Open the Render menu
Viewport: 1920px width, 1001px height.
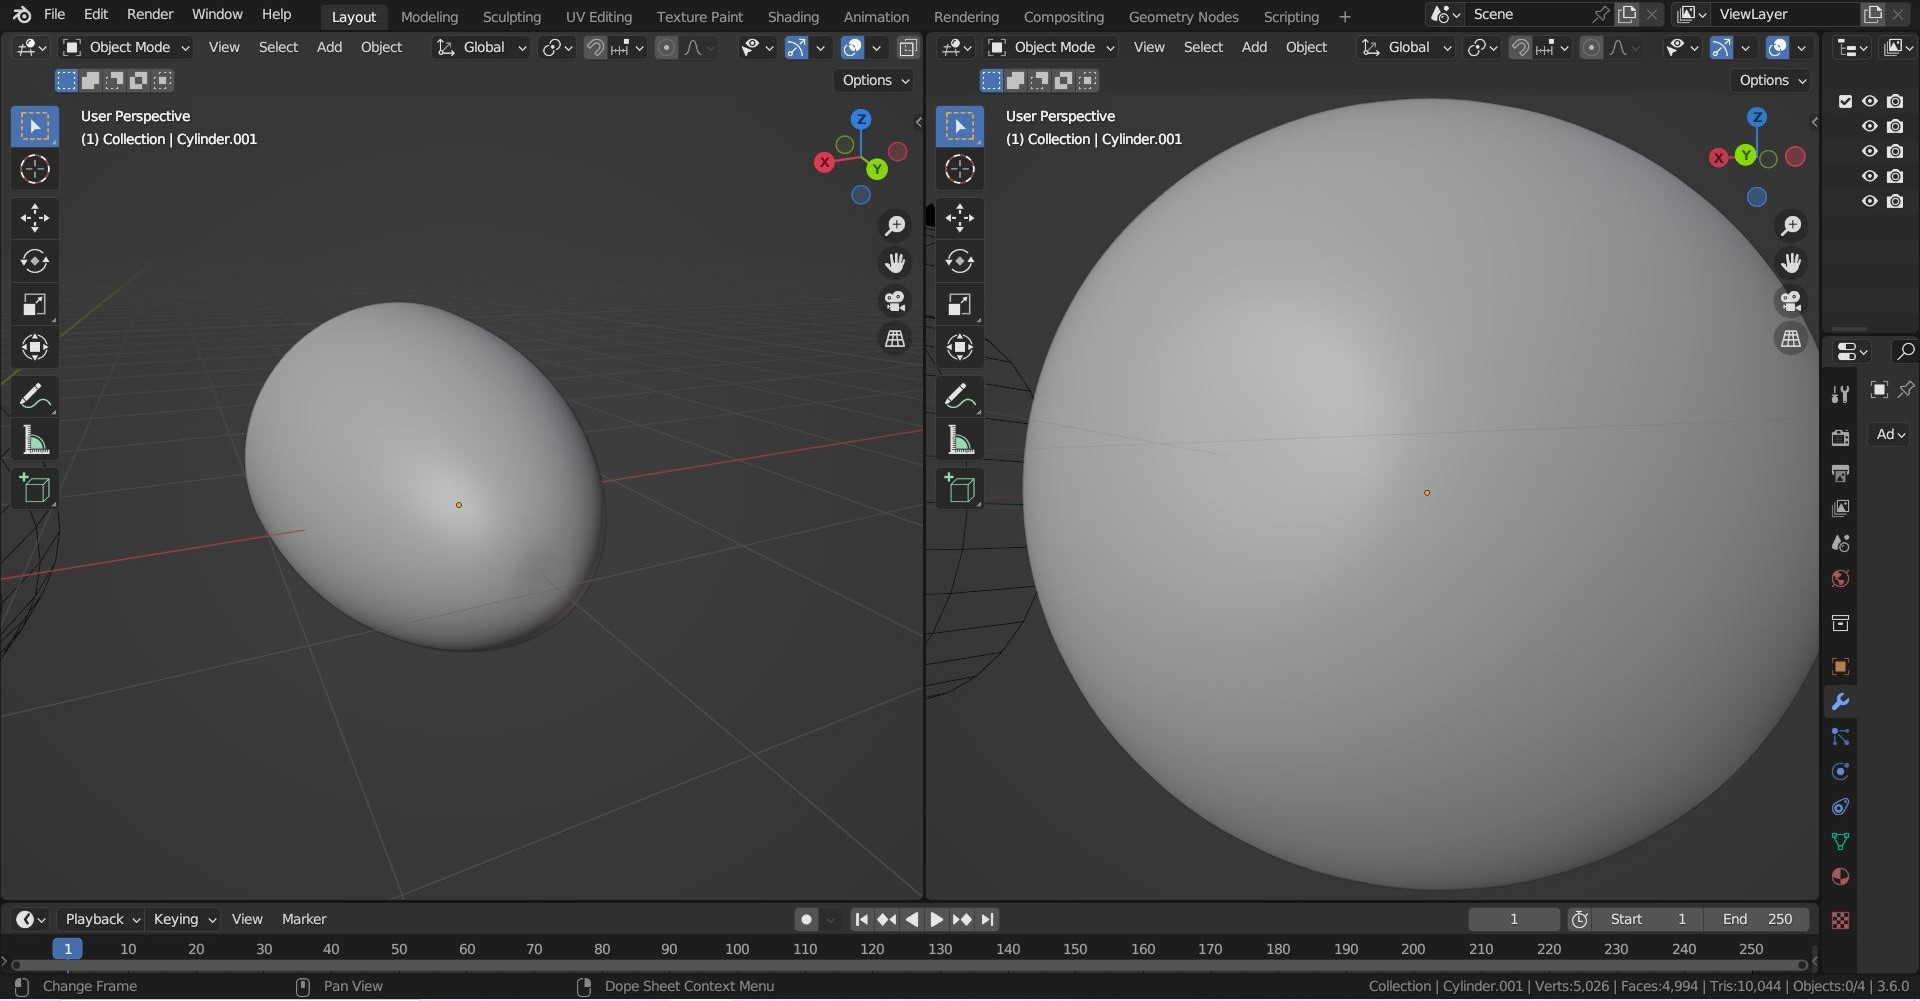(x=150, y=14)
